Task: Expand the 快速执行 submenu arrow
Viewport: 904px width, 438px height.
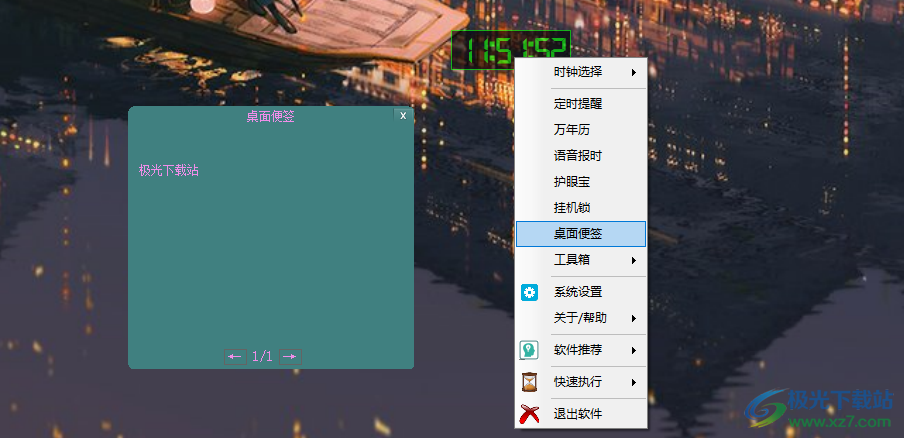Action: [634, 382]
